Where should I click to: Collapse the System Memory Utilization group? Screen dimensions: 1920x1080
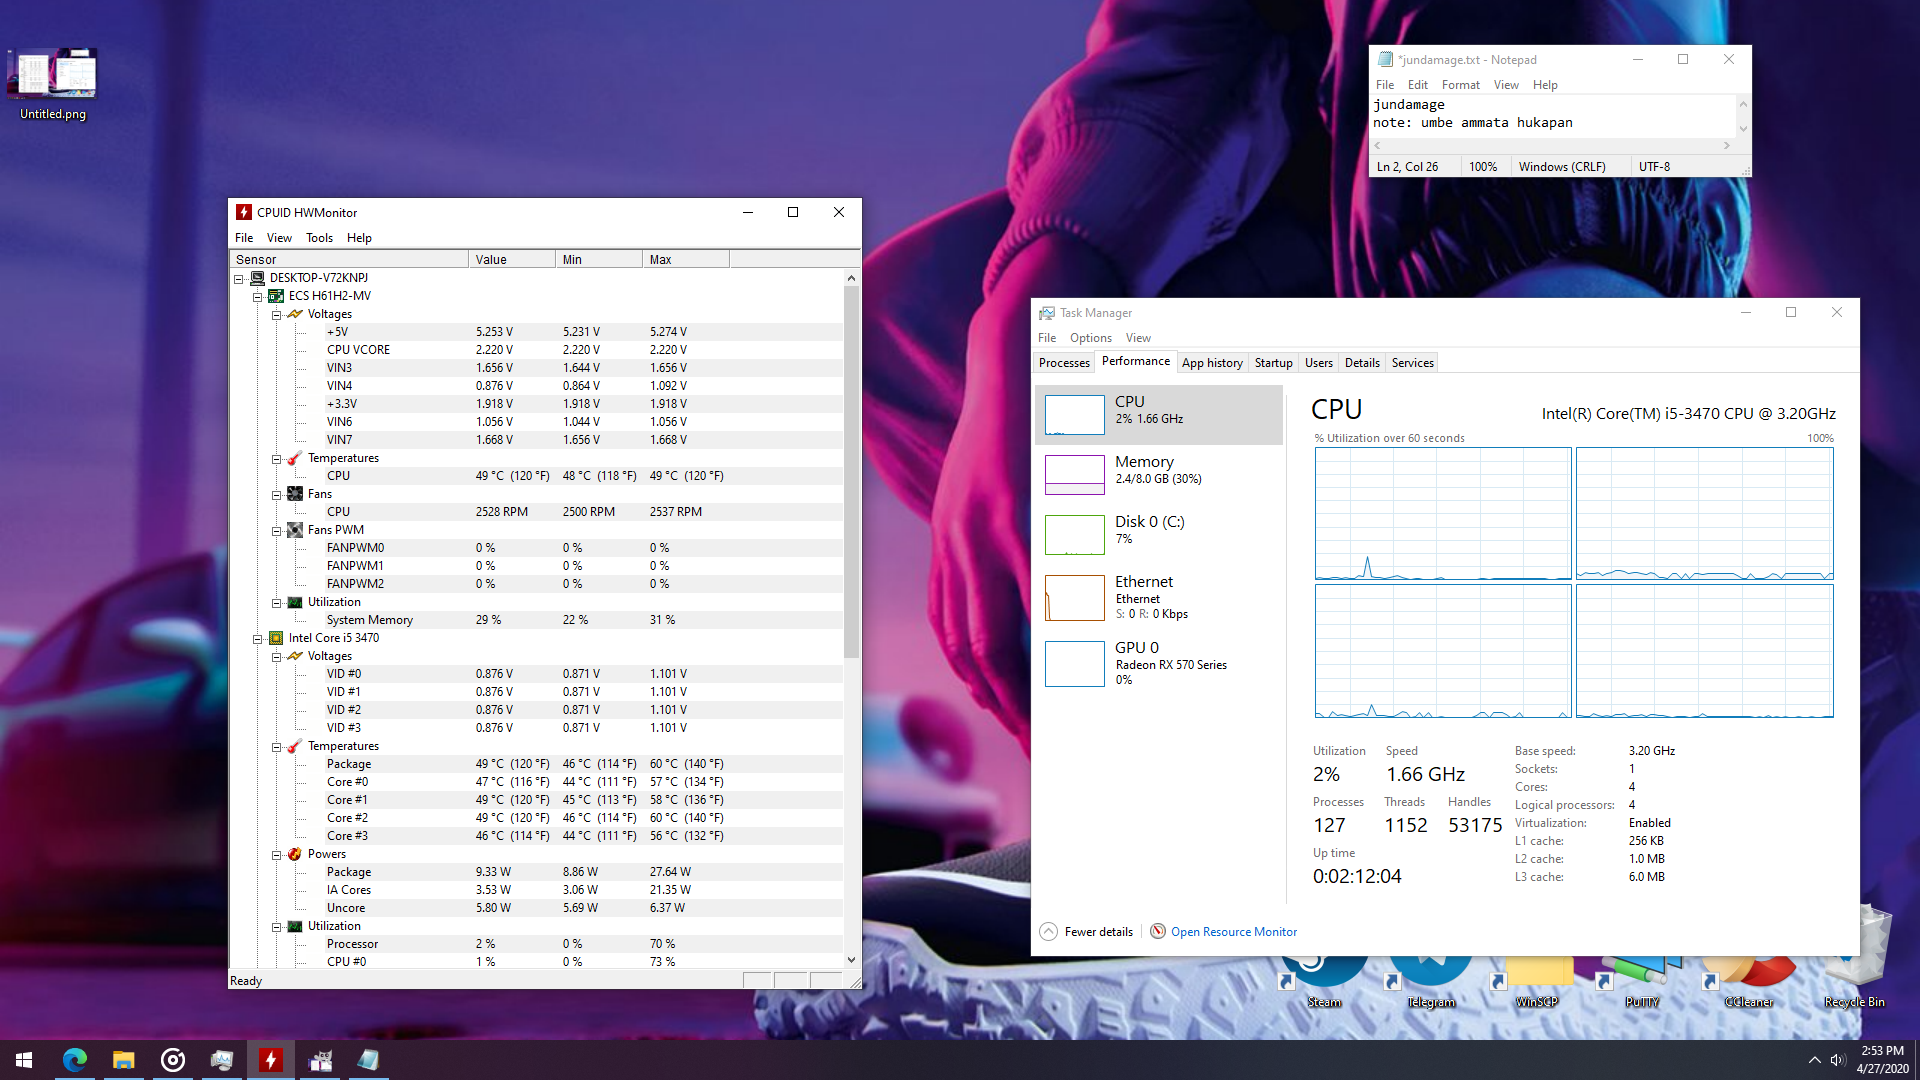(x=277, y=603)
